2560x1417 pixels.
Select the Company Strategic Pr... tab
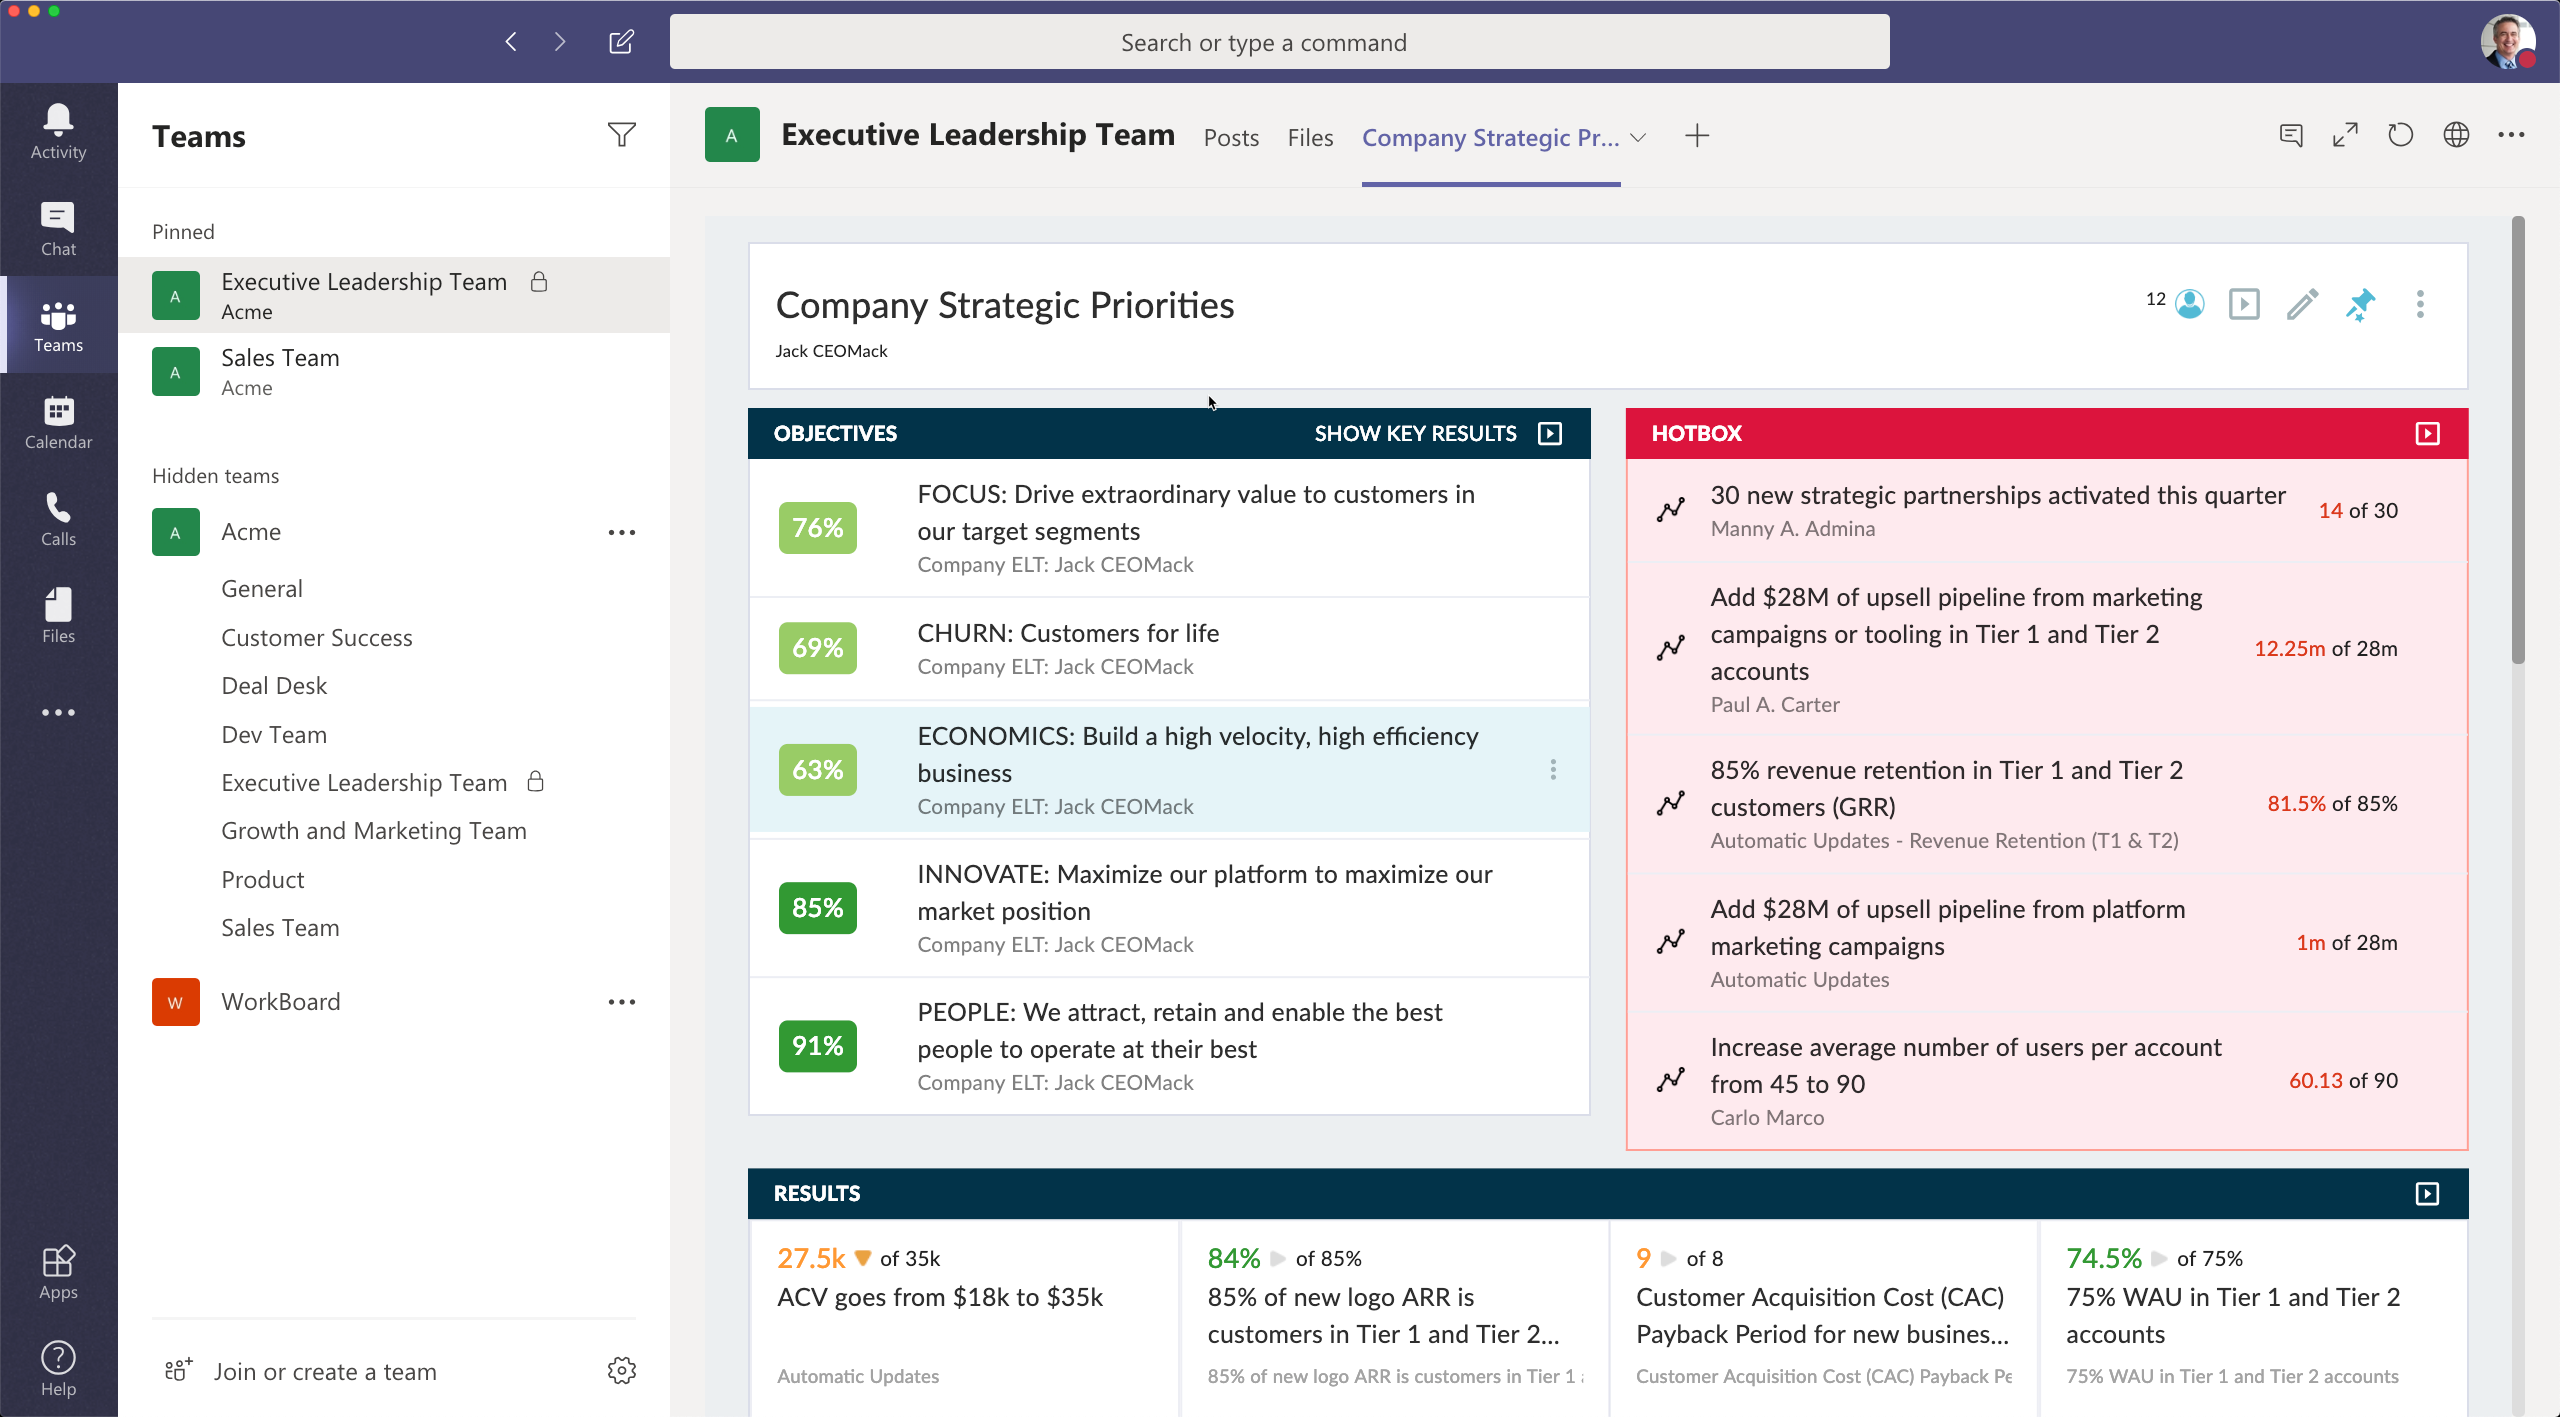coord(1490,138)
